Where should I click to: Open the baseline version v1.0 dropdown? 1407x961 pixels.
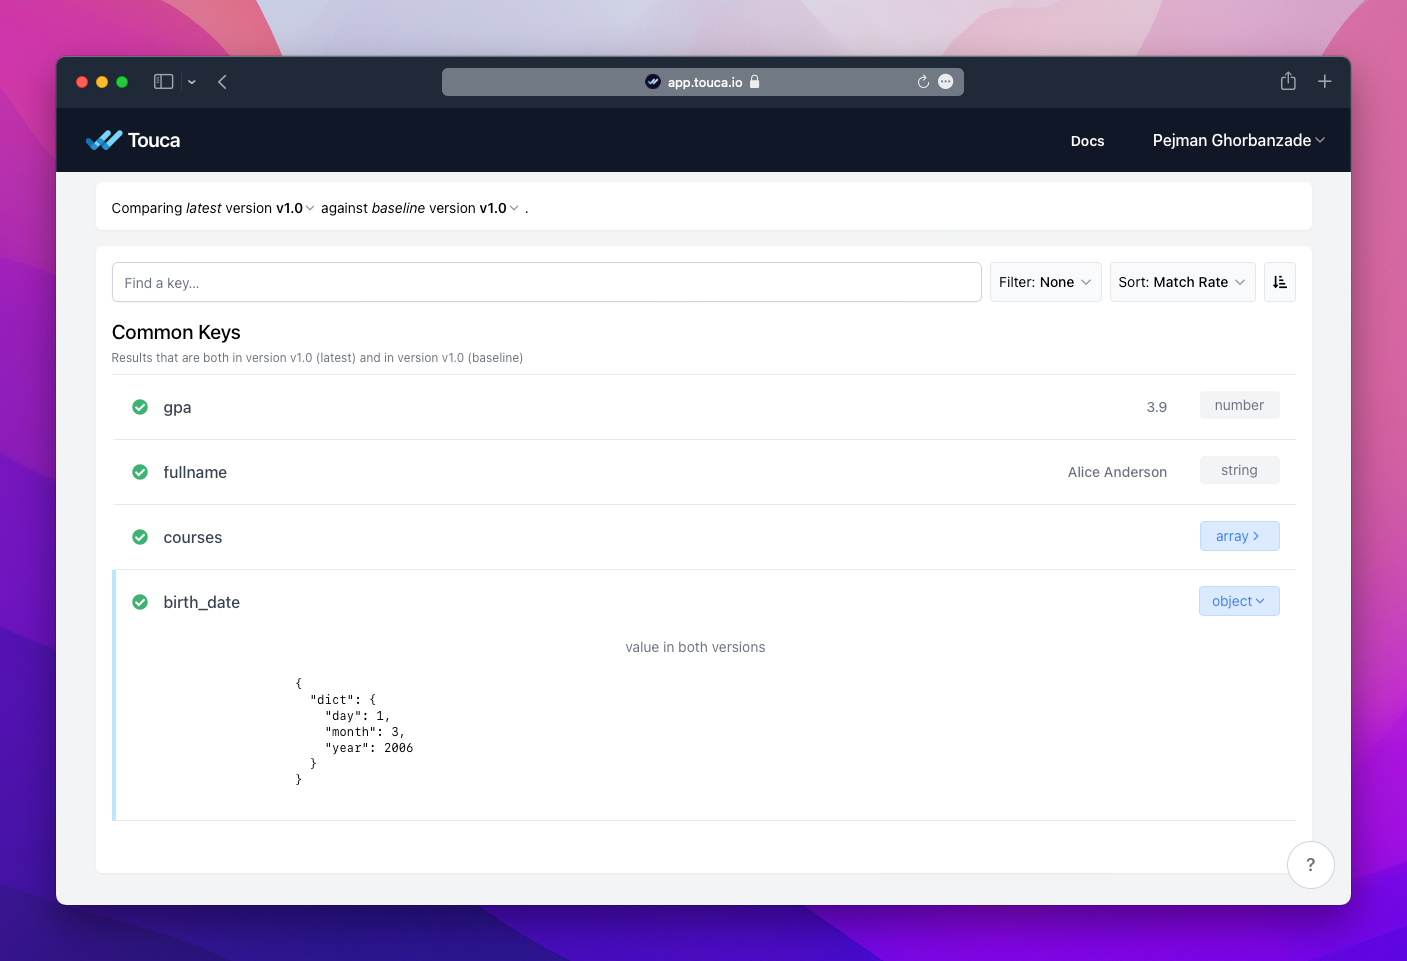coord(498,208)
